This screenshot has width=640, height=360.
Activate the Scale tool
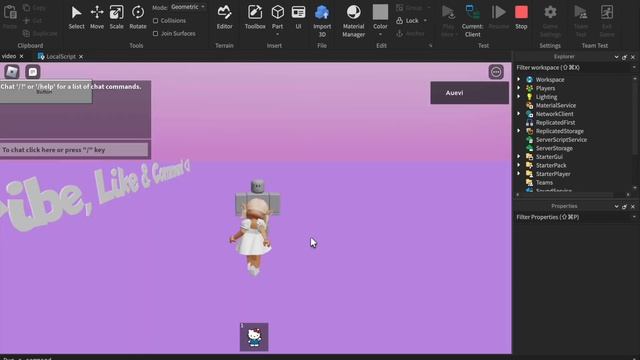point(116,17)
